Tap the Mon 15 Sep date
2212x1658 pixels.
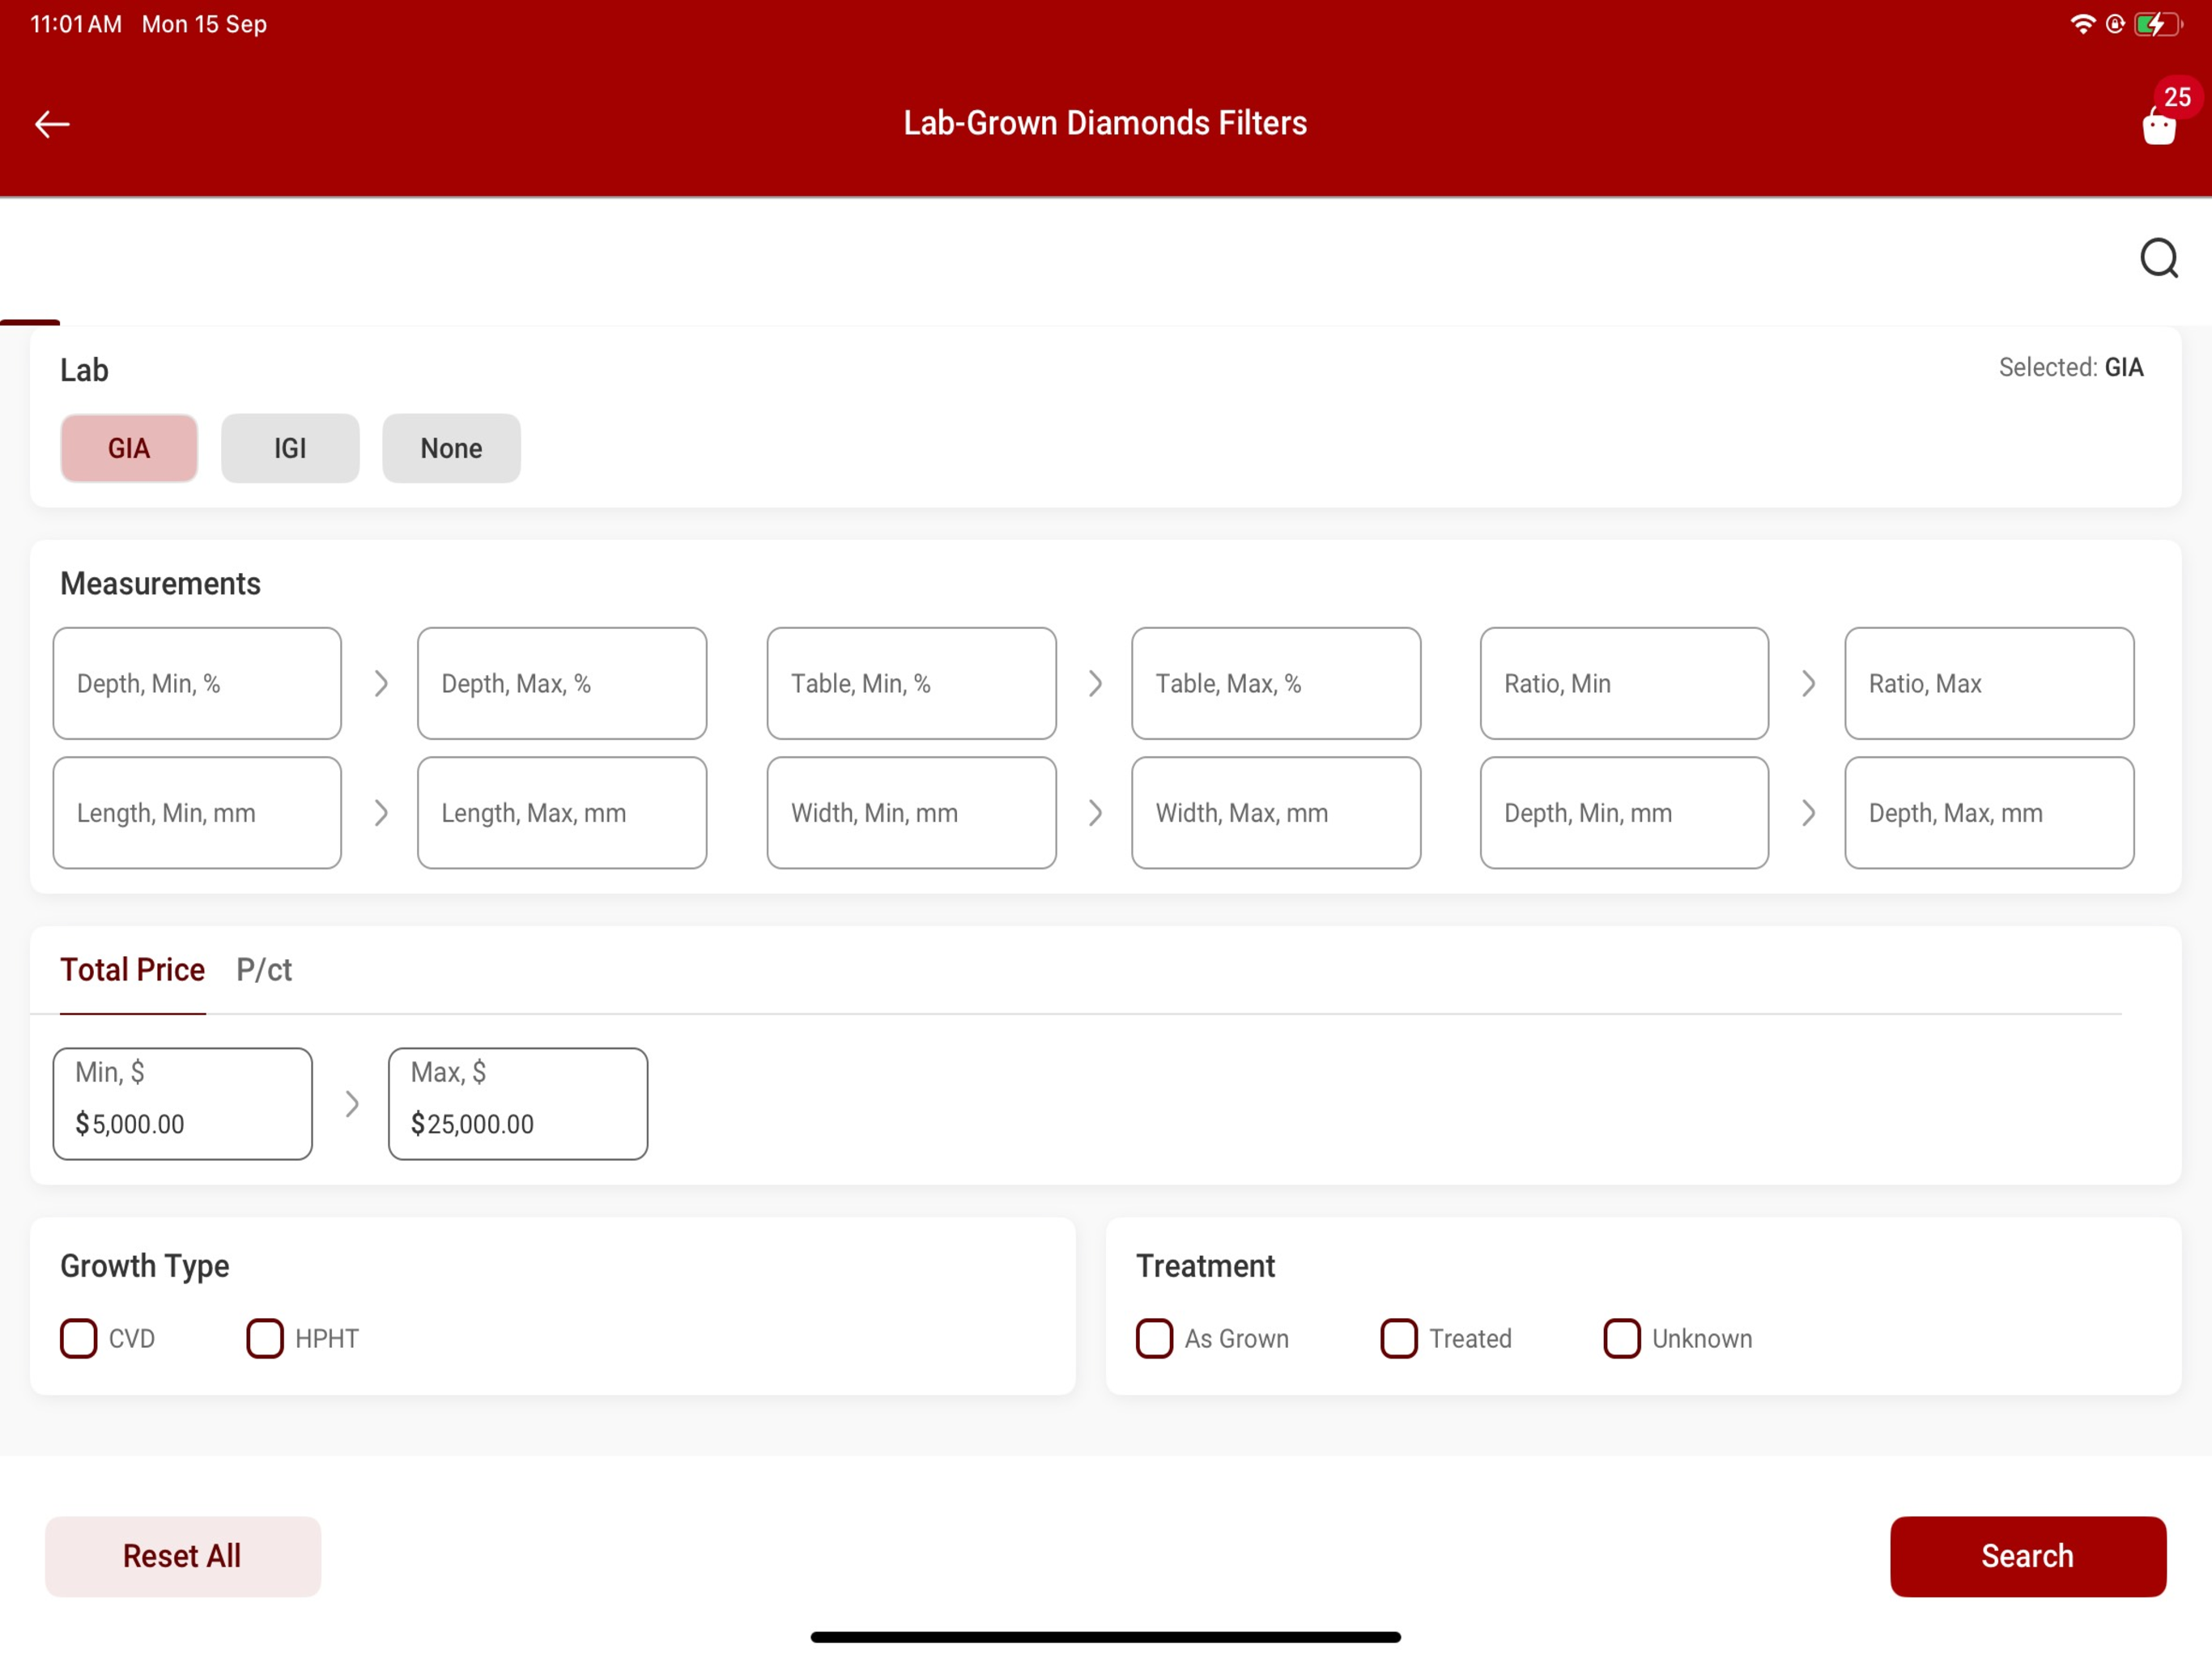click(204, 24)
